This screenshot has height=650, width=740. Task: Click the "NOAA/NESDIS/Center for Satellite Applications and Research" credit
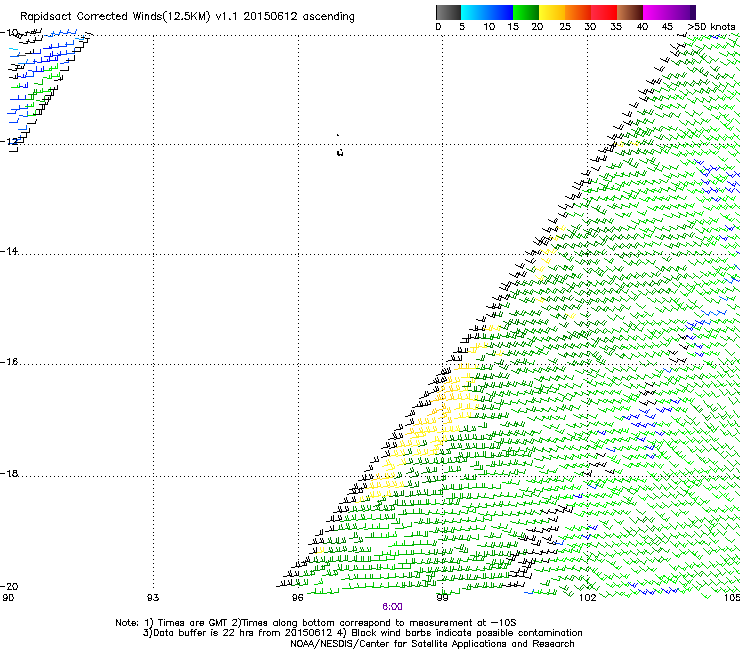pos(432,644)
